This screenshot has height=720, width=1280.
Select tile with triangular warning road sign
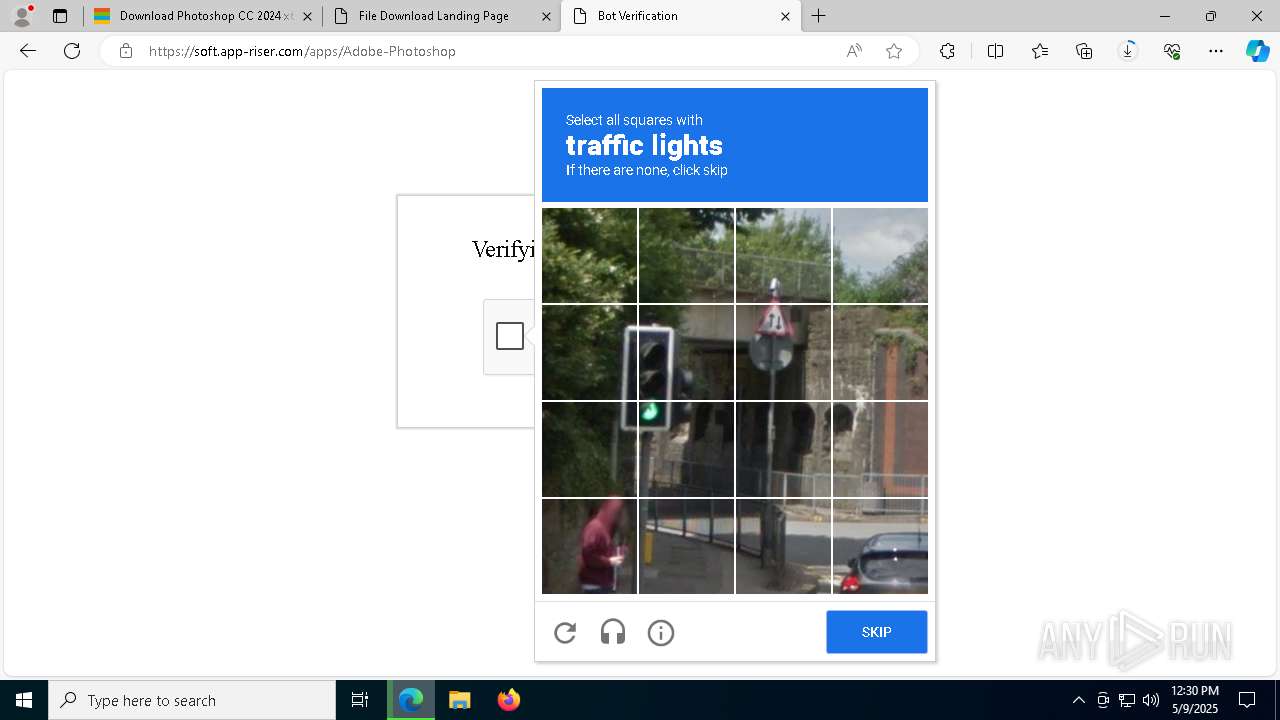(x=783, y=352)
